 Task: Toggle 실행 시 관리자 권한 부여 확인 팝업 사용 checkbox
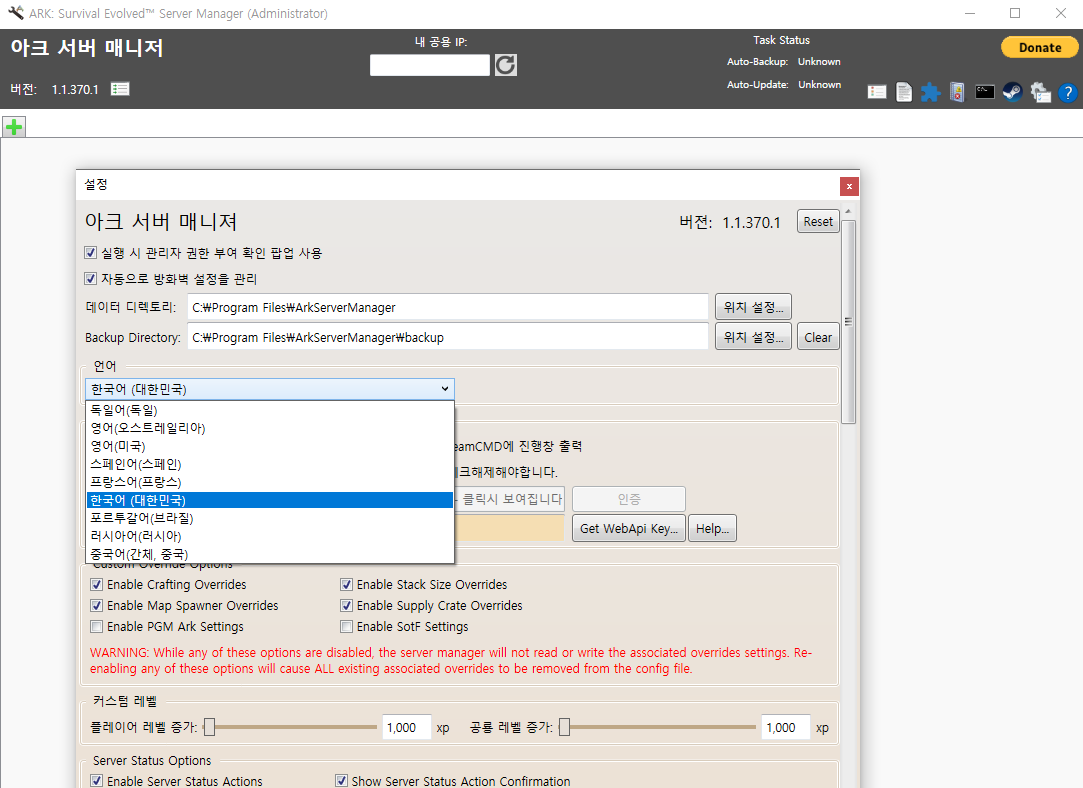pos(90,253)
